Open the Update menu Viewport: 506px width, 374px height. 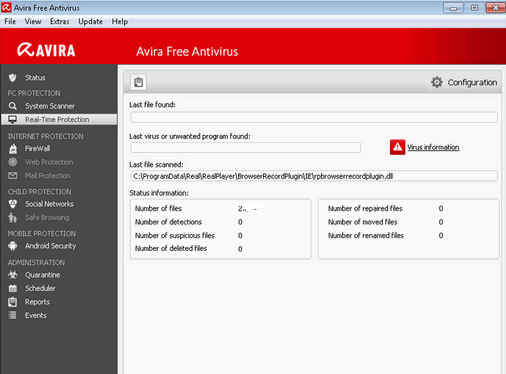(90, 22)
